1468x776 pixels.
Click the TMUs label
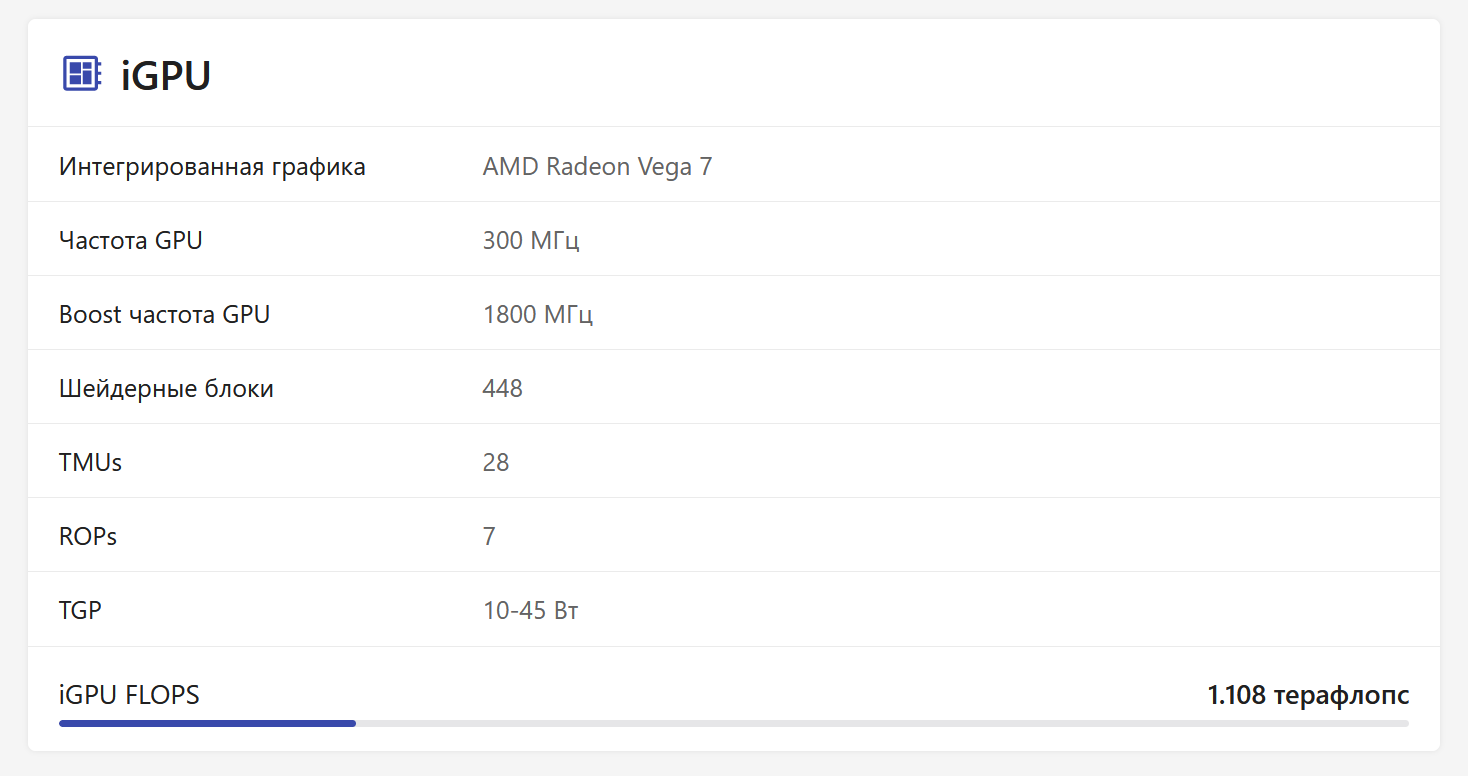tap(90, 462)
